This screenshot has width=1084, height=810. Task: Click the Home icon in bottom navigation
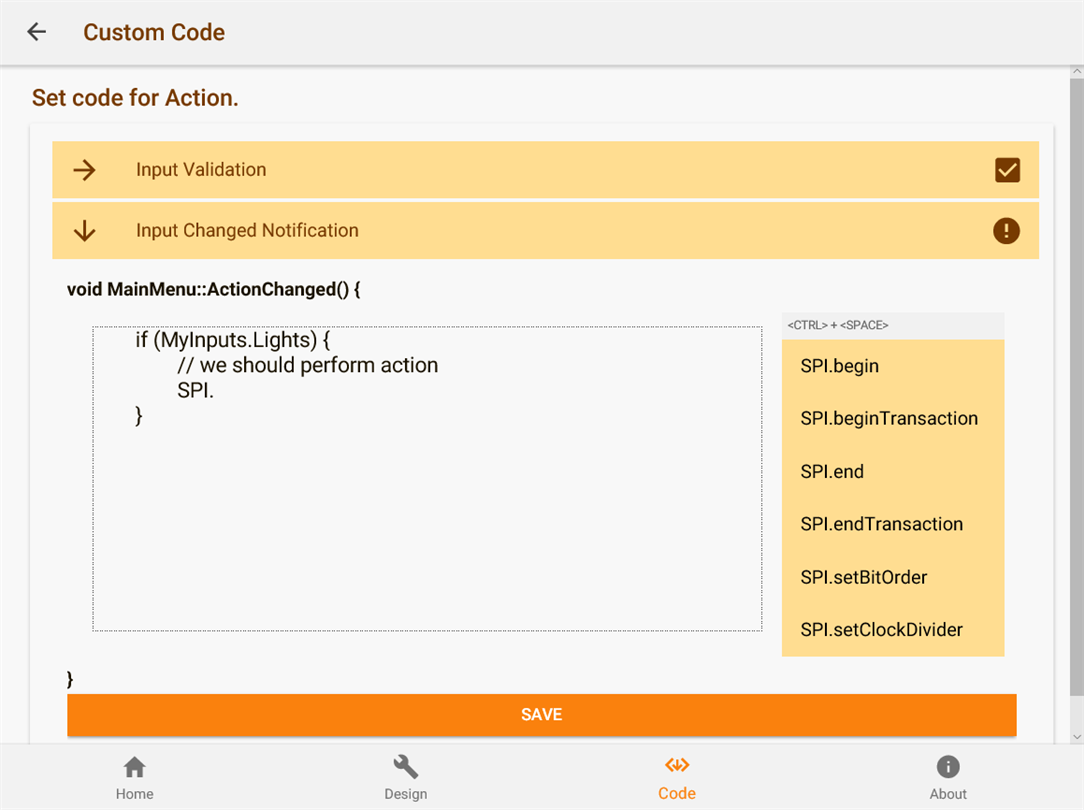click(134, 767)
